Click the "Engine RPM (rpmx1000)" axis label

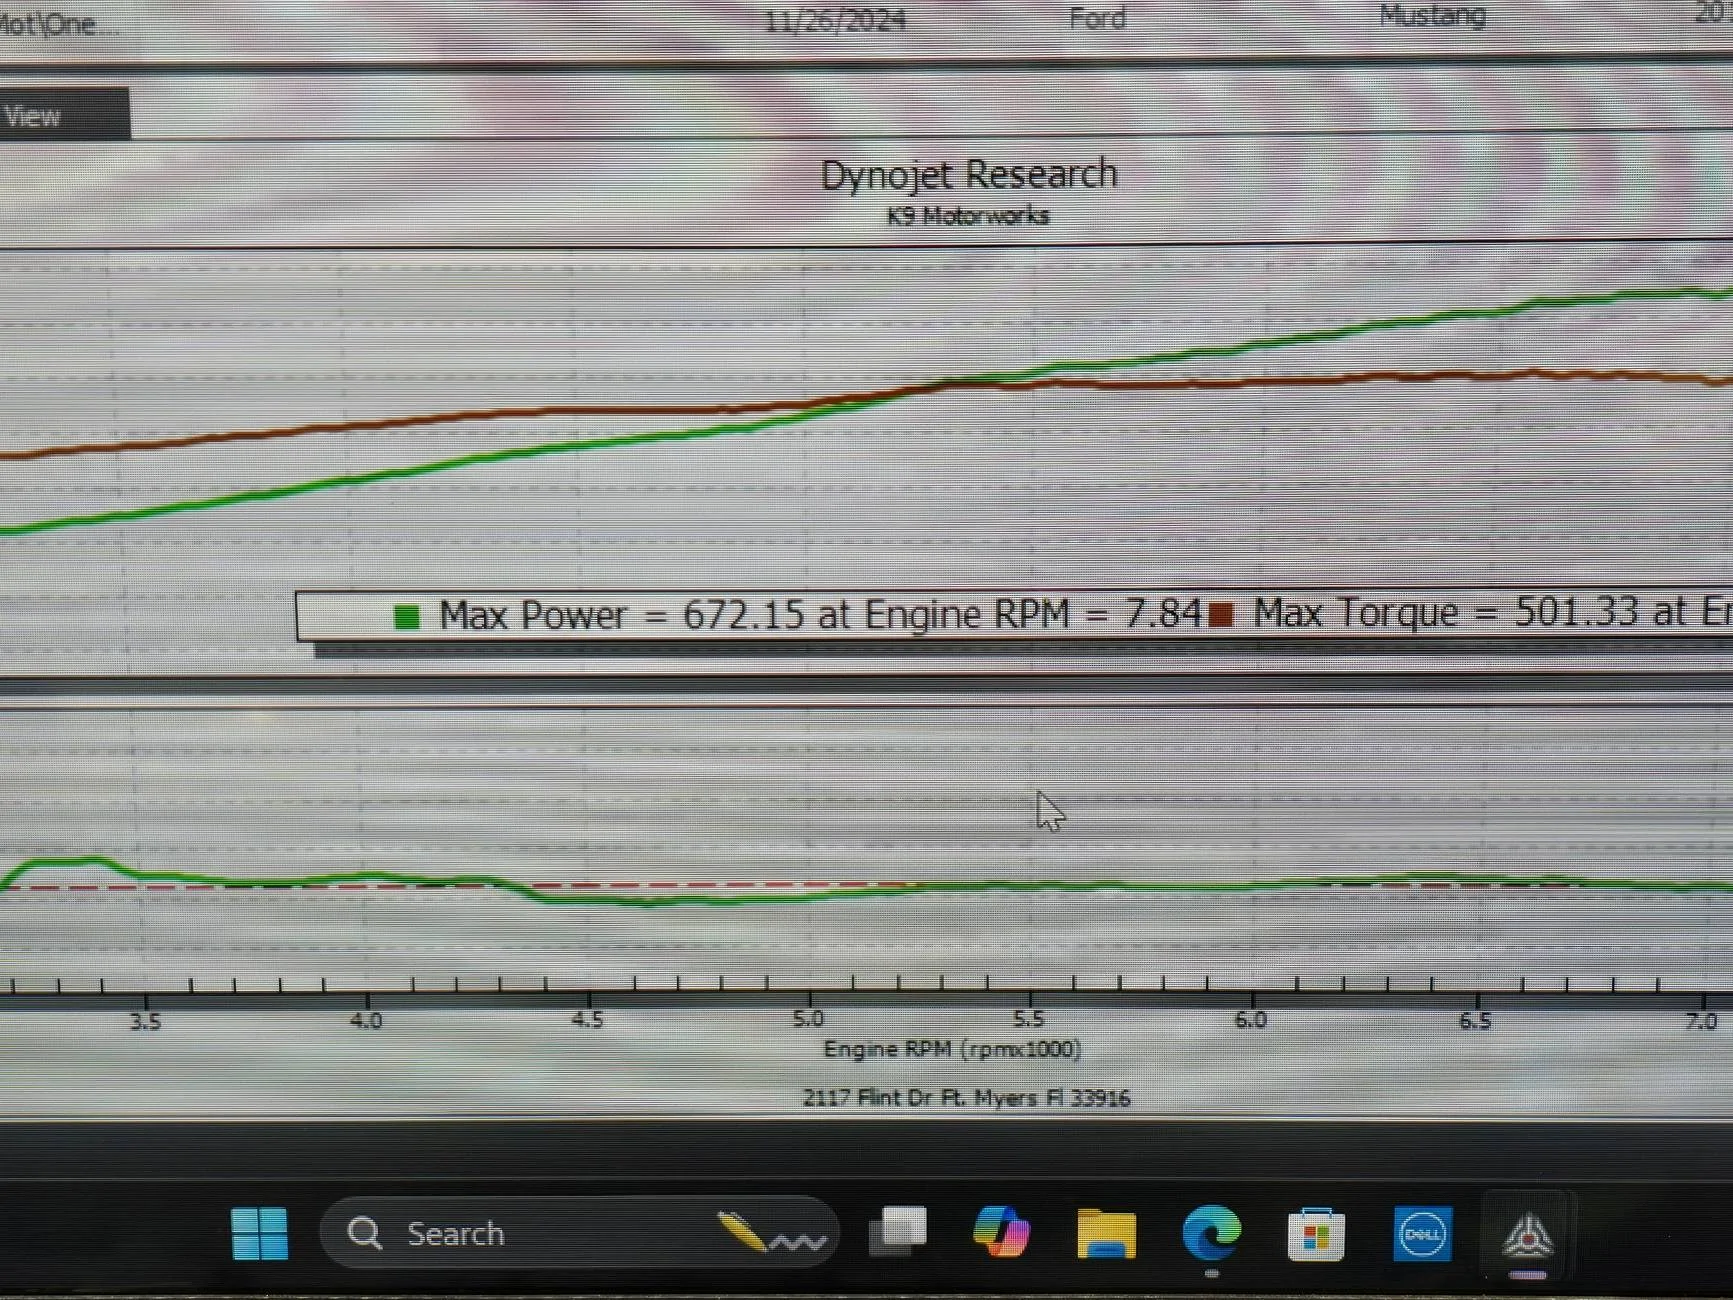[x=952, y=1049]
